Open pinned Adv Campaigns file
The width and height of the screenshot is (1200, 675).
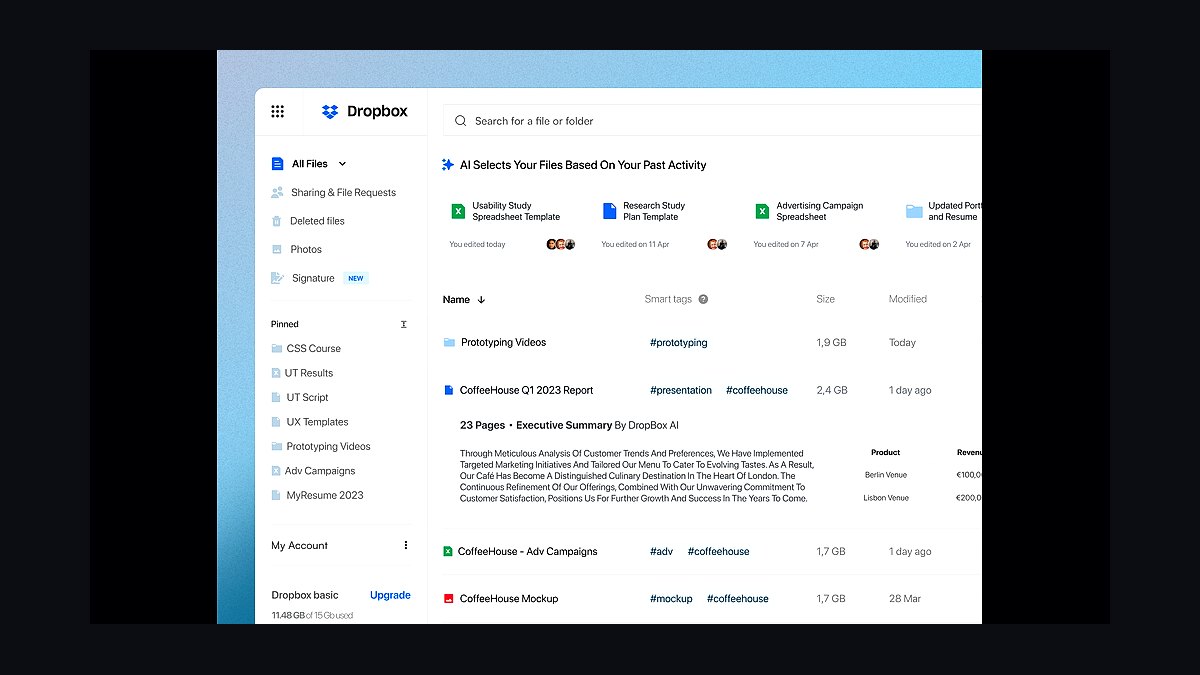320,471
